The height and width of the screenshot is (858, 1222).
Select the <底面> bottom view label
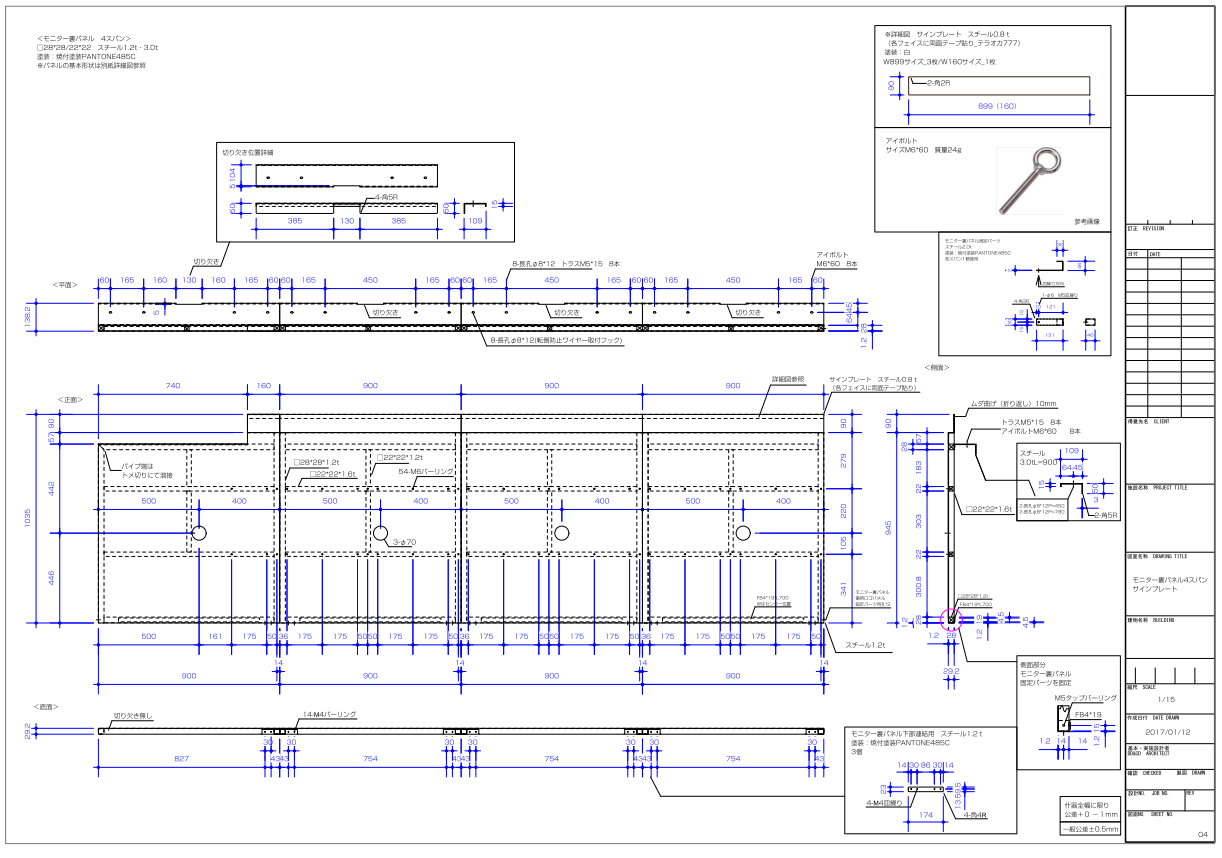[x=45, y=706]
